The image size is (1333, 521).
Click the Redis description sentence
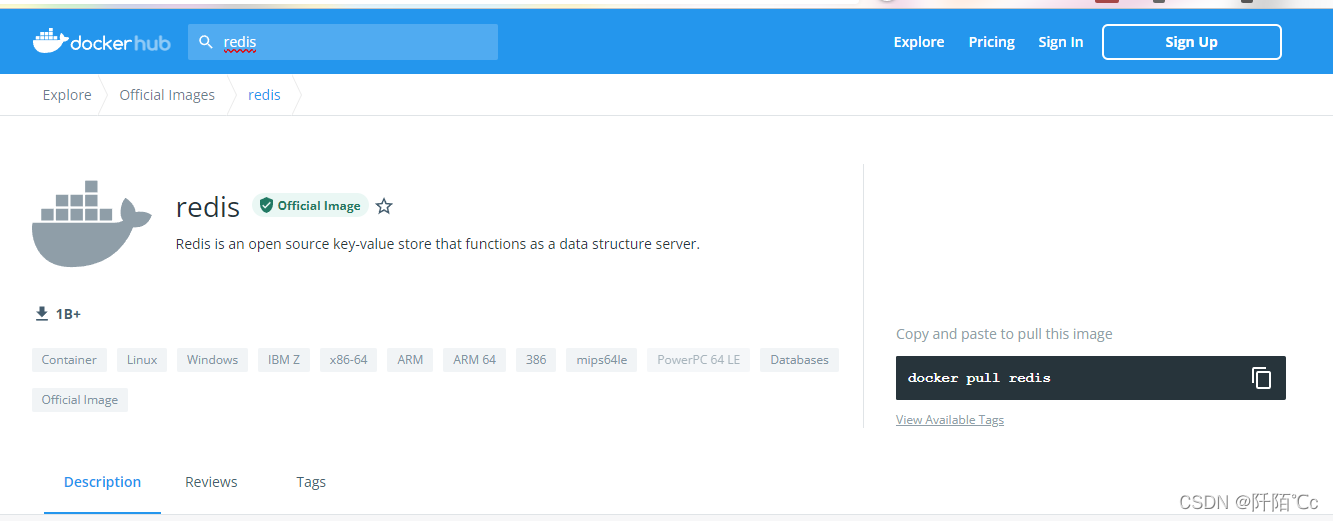coord(438,244)
